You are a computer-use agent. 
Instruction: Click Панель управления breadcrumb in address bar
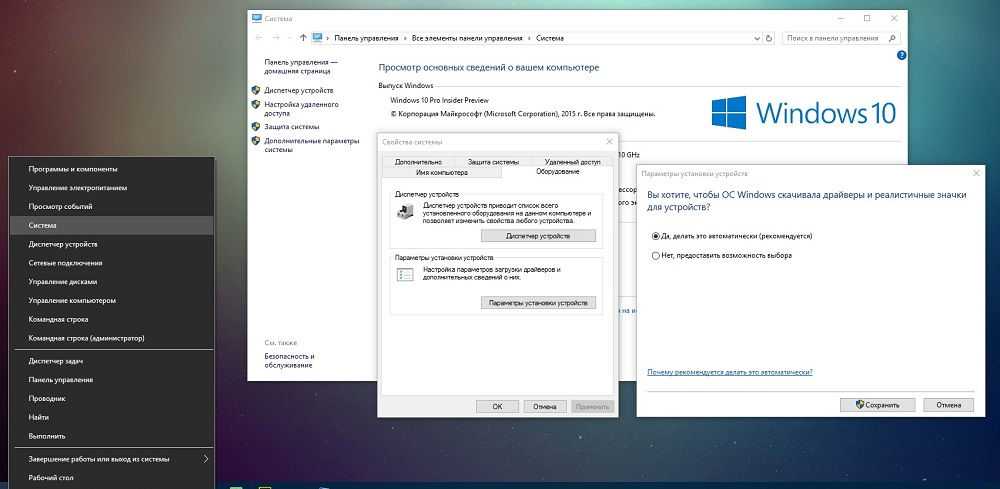click(367, 38)
